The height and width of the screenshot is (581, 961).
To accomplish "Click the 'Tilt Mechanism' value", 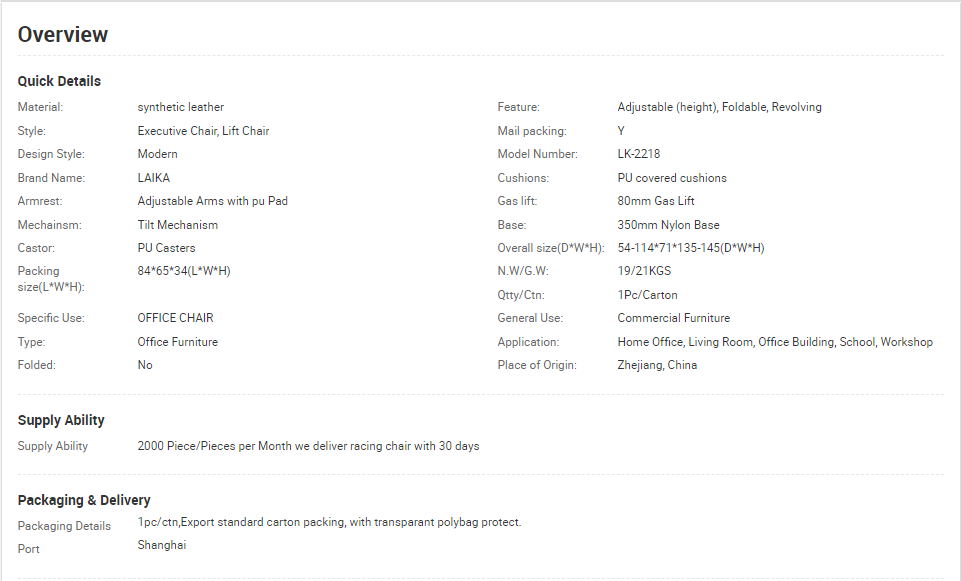I will click(x=178, y=225).
